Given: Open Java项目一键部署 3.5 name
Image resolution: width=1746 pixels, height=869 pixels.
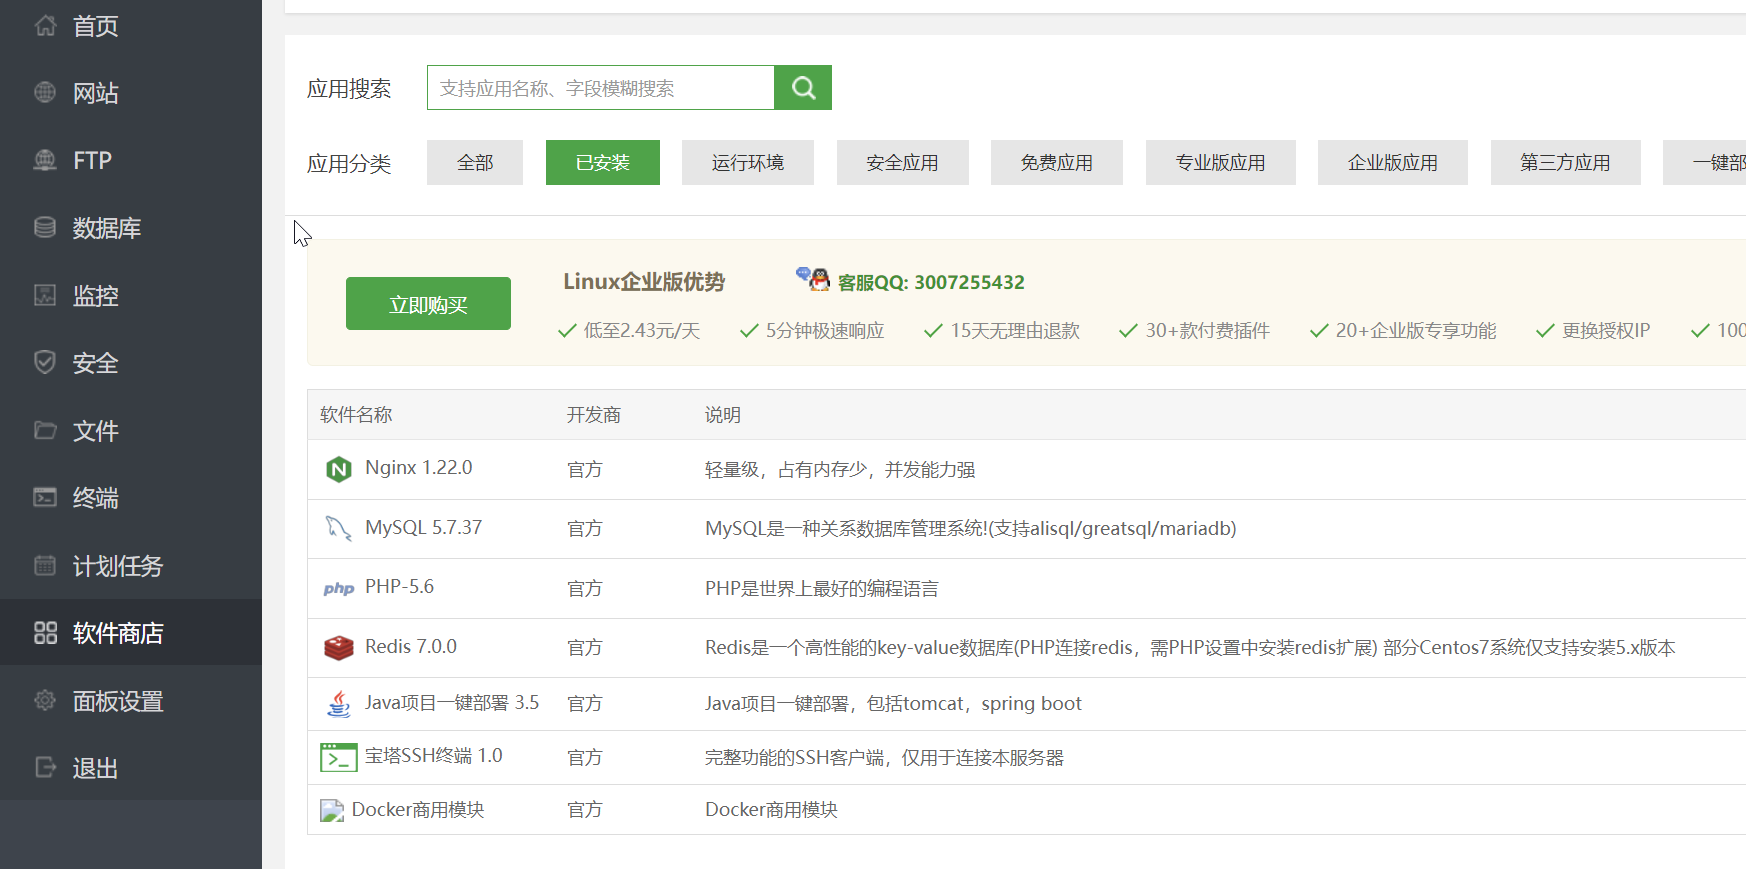Looking at the screenshot, I should point(452,703).
